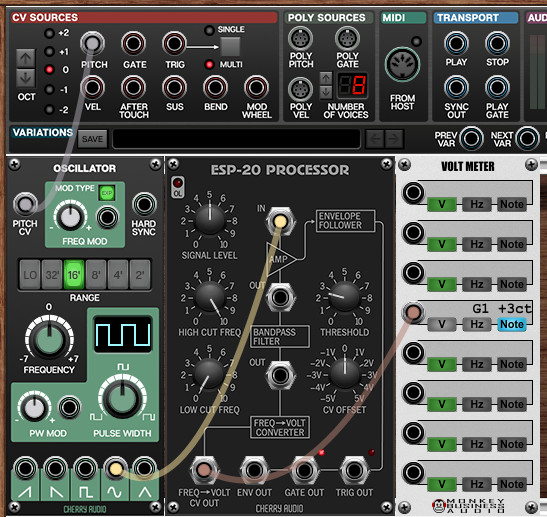Click the oscillator FREQUENCY knob
Viewport: 547px width, 517px height.
(49, 339)
